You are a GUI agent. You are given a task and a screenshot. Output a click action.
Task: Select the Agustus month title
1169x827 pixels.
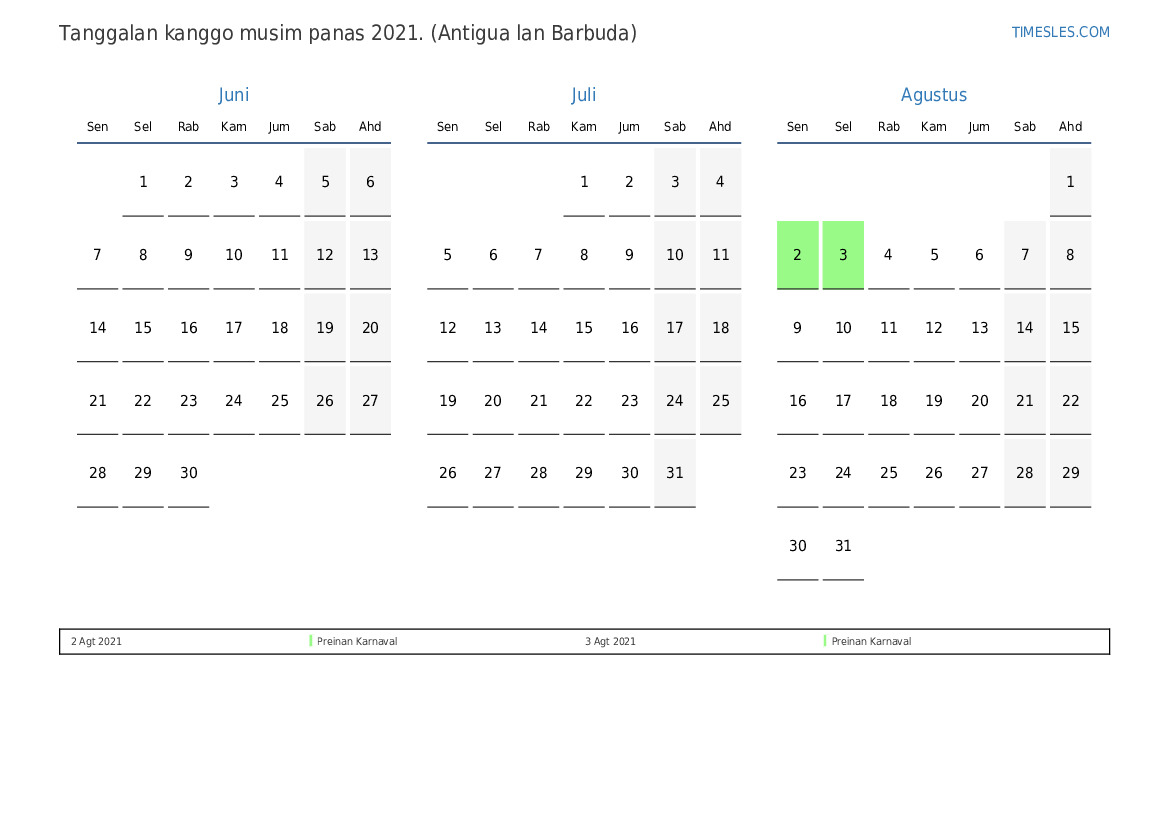[933, 95]
